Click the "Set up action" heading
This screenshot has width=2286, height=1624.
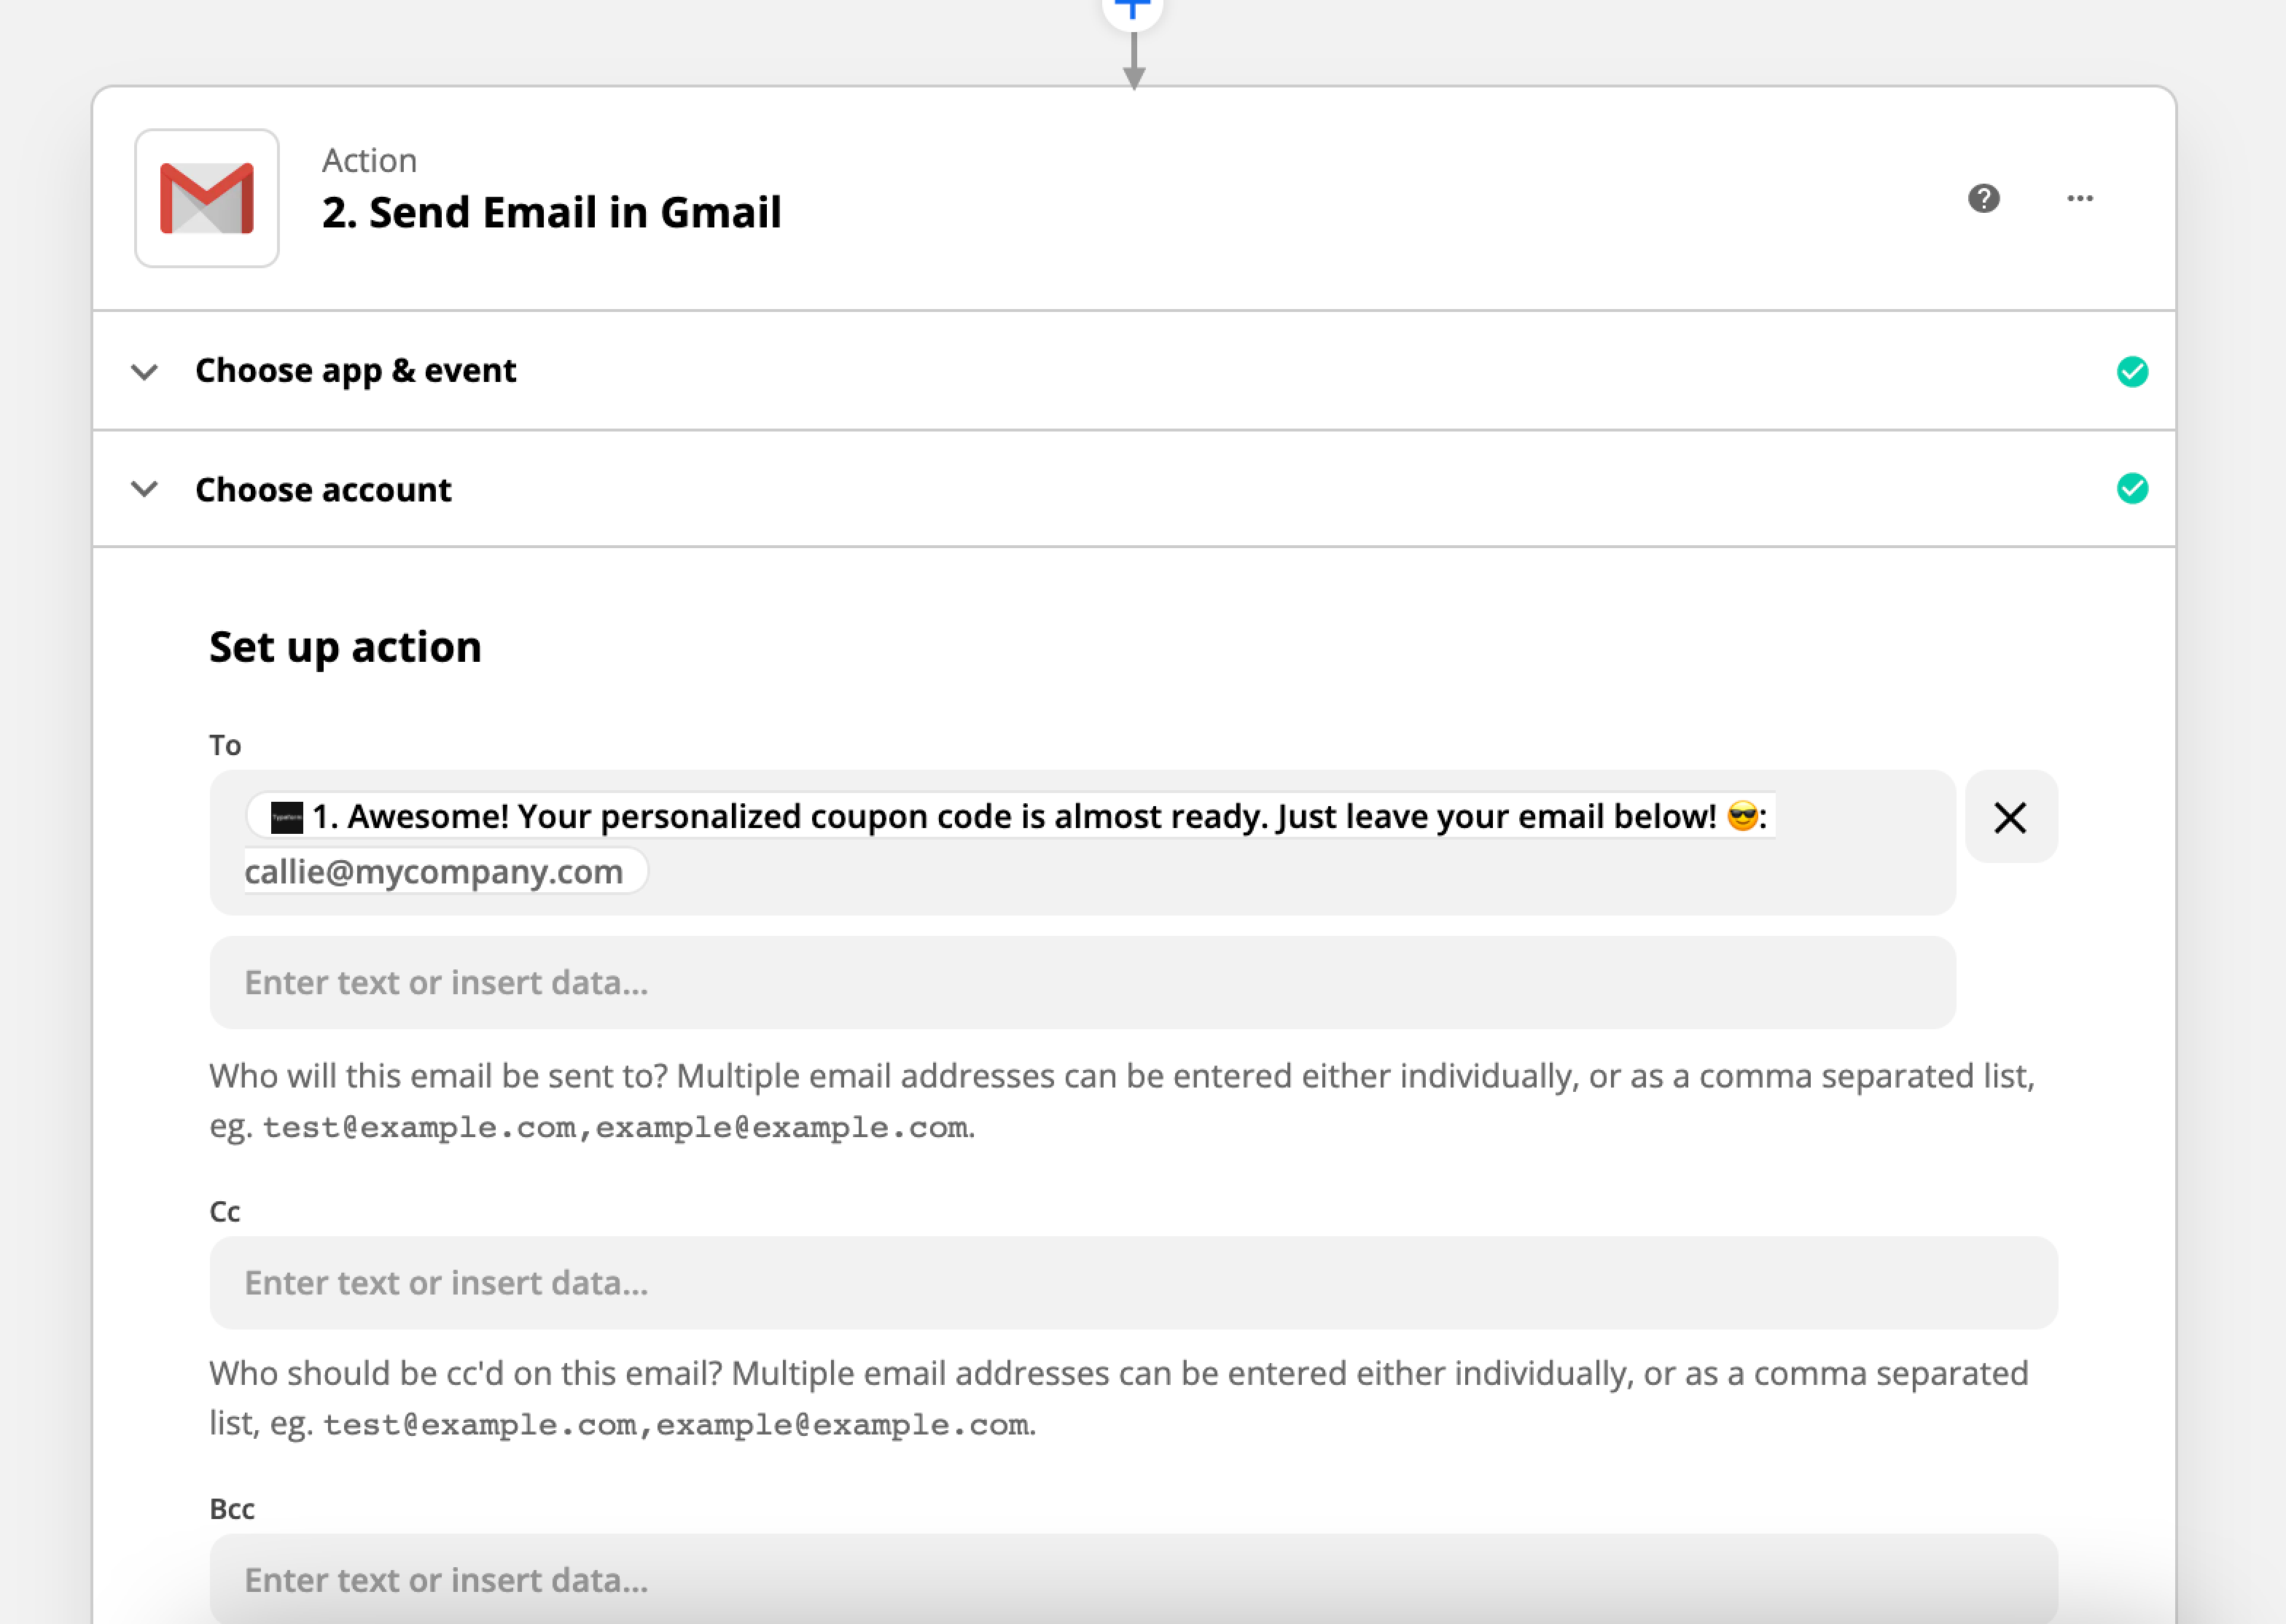pos(345,647)
